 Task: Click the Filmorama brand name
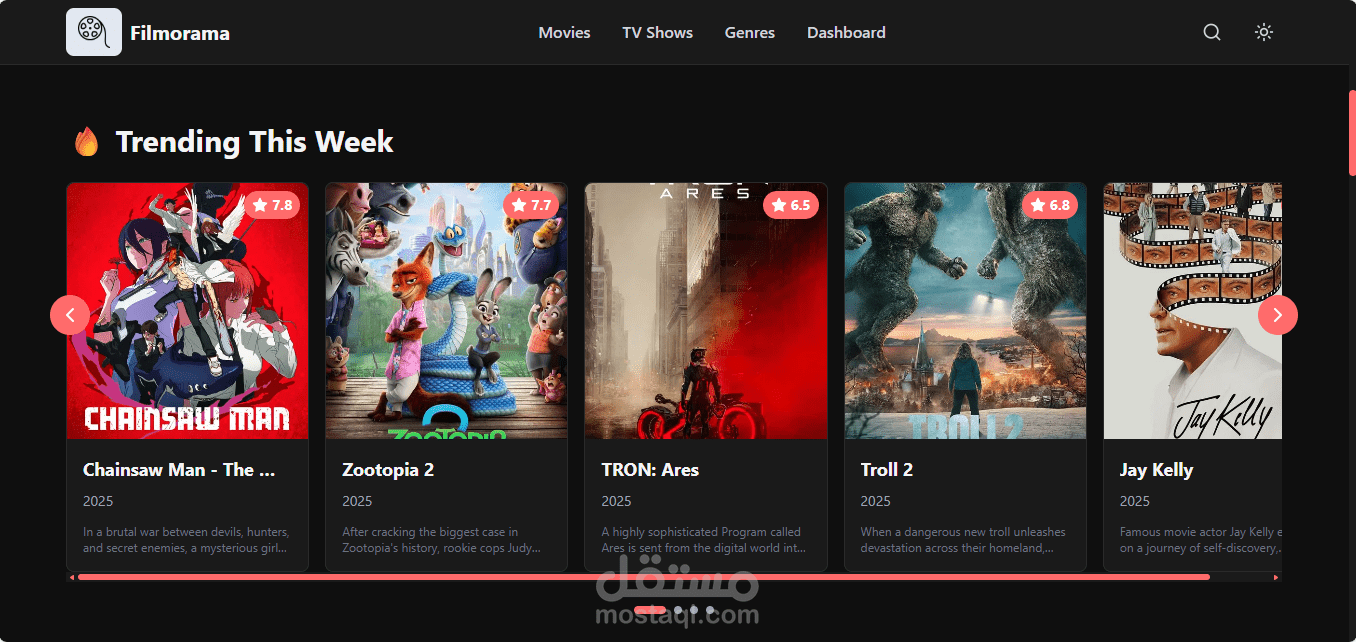point(180,33)
